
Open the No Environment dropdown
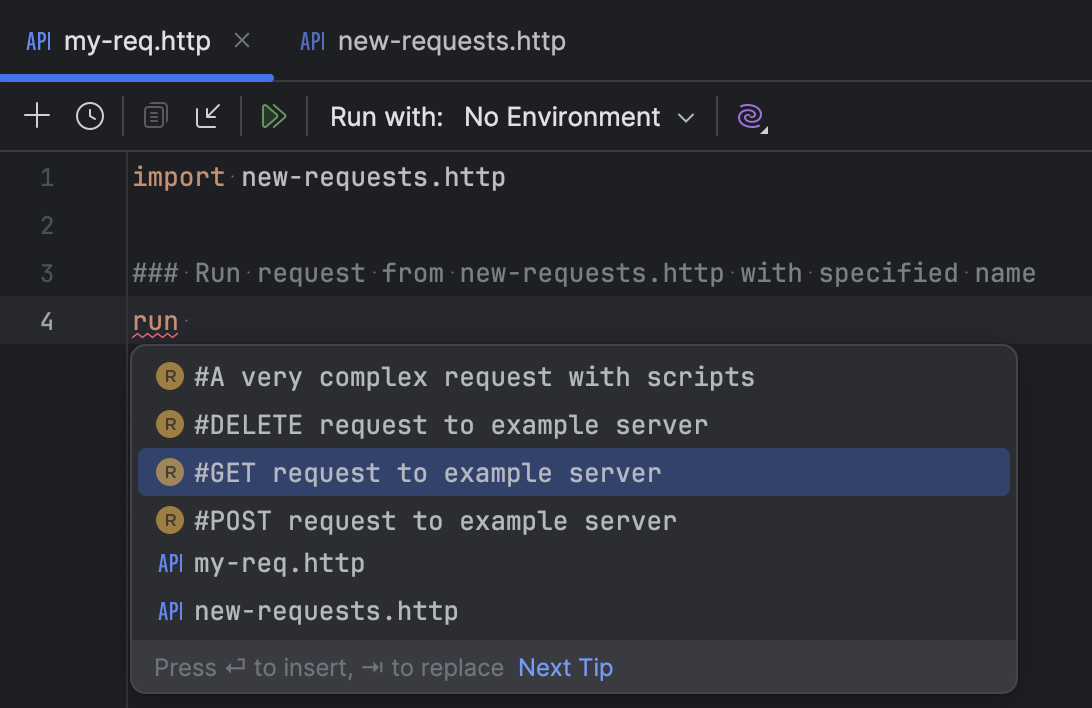578,117
